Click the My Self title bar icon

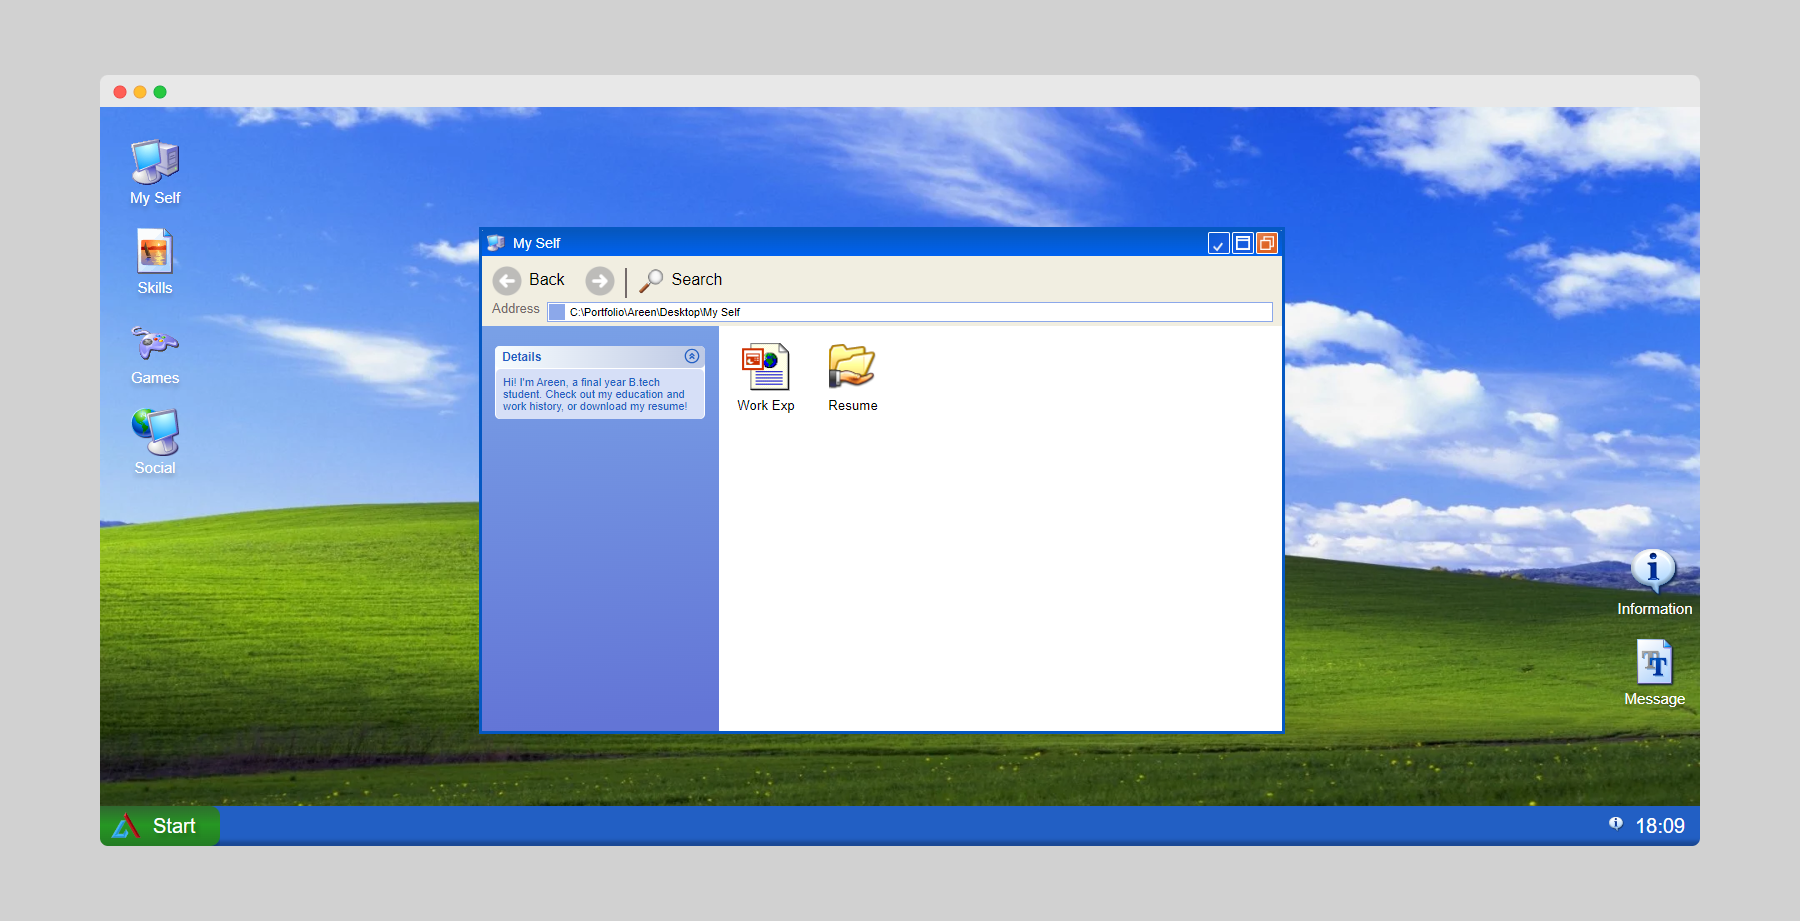[496, 243]
